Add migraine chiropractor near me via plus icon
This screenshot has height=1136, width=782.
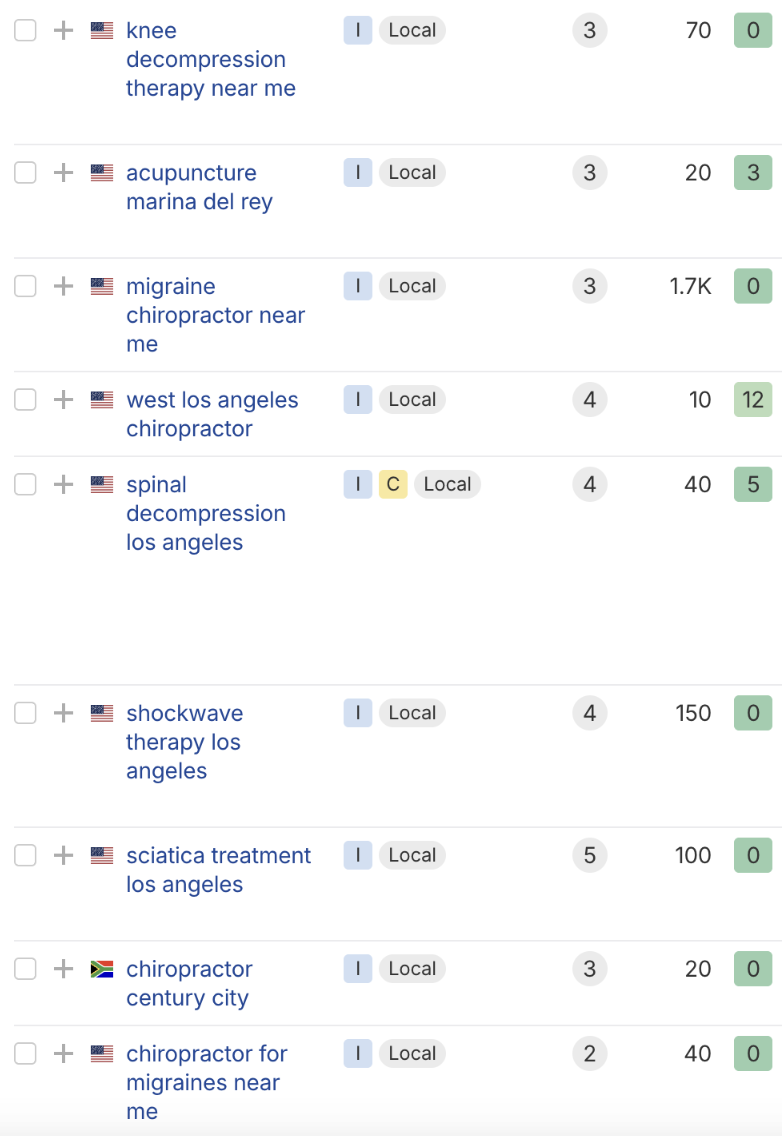click(63, 286)
